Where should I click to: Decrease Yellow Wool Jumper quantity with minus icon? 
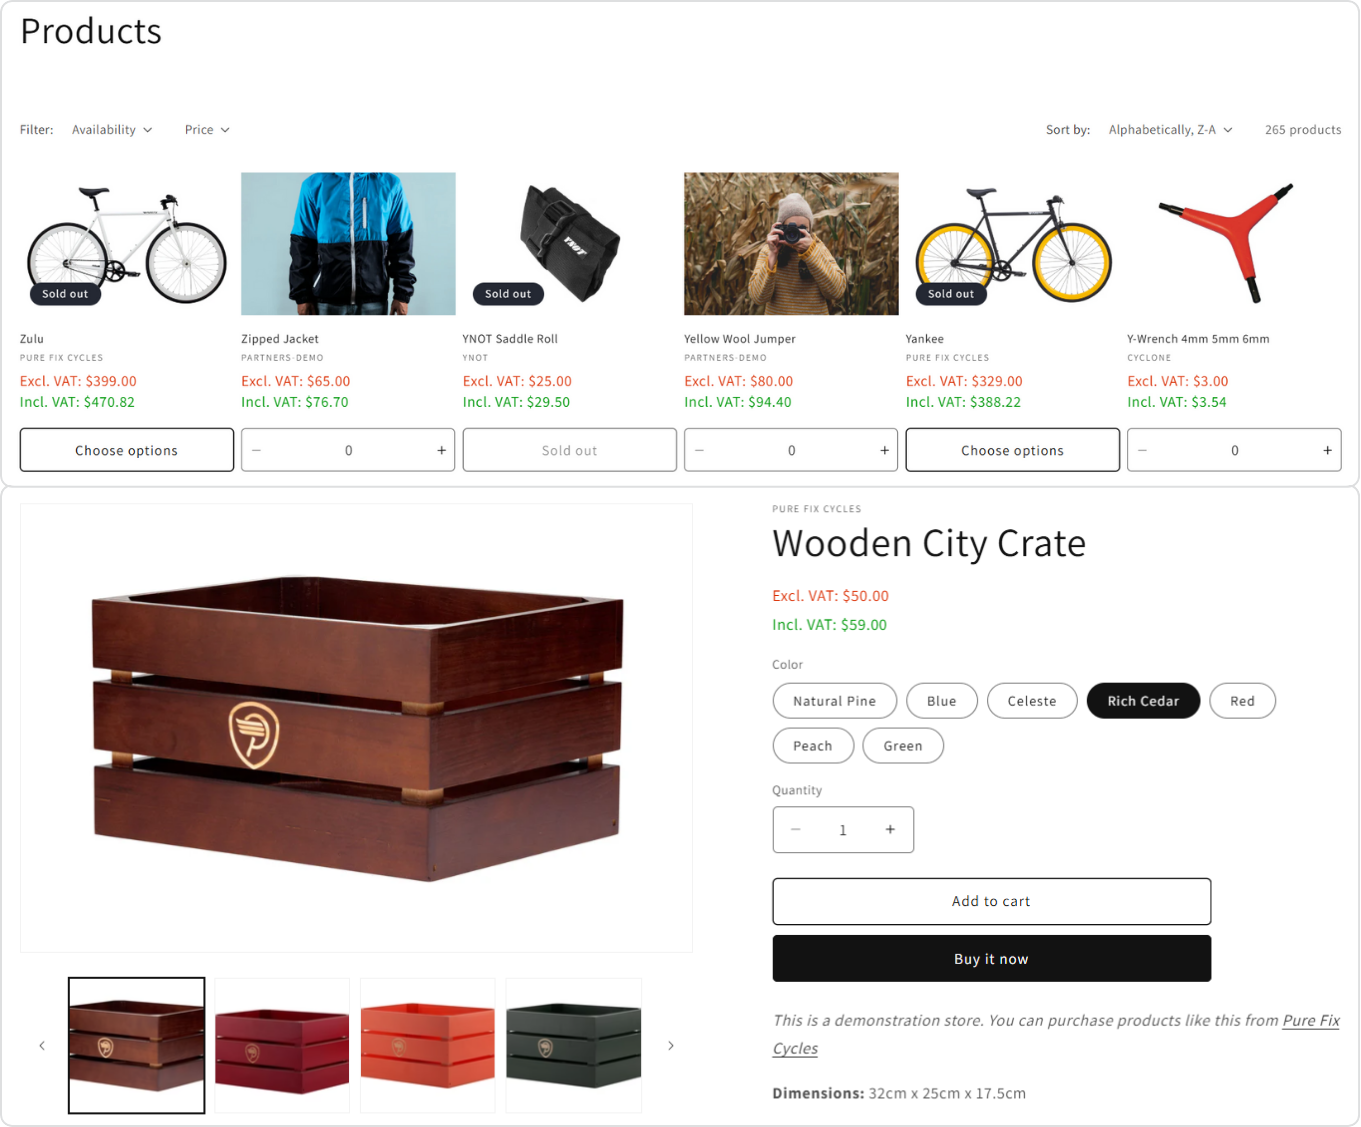(x=699, y=451)
